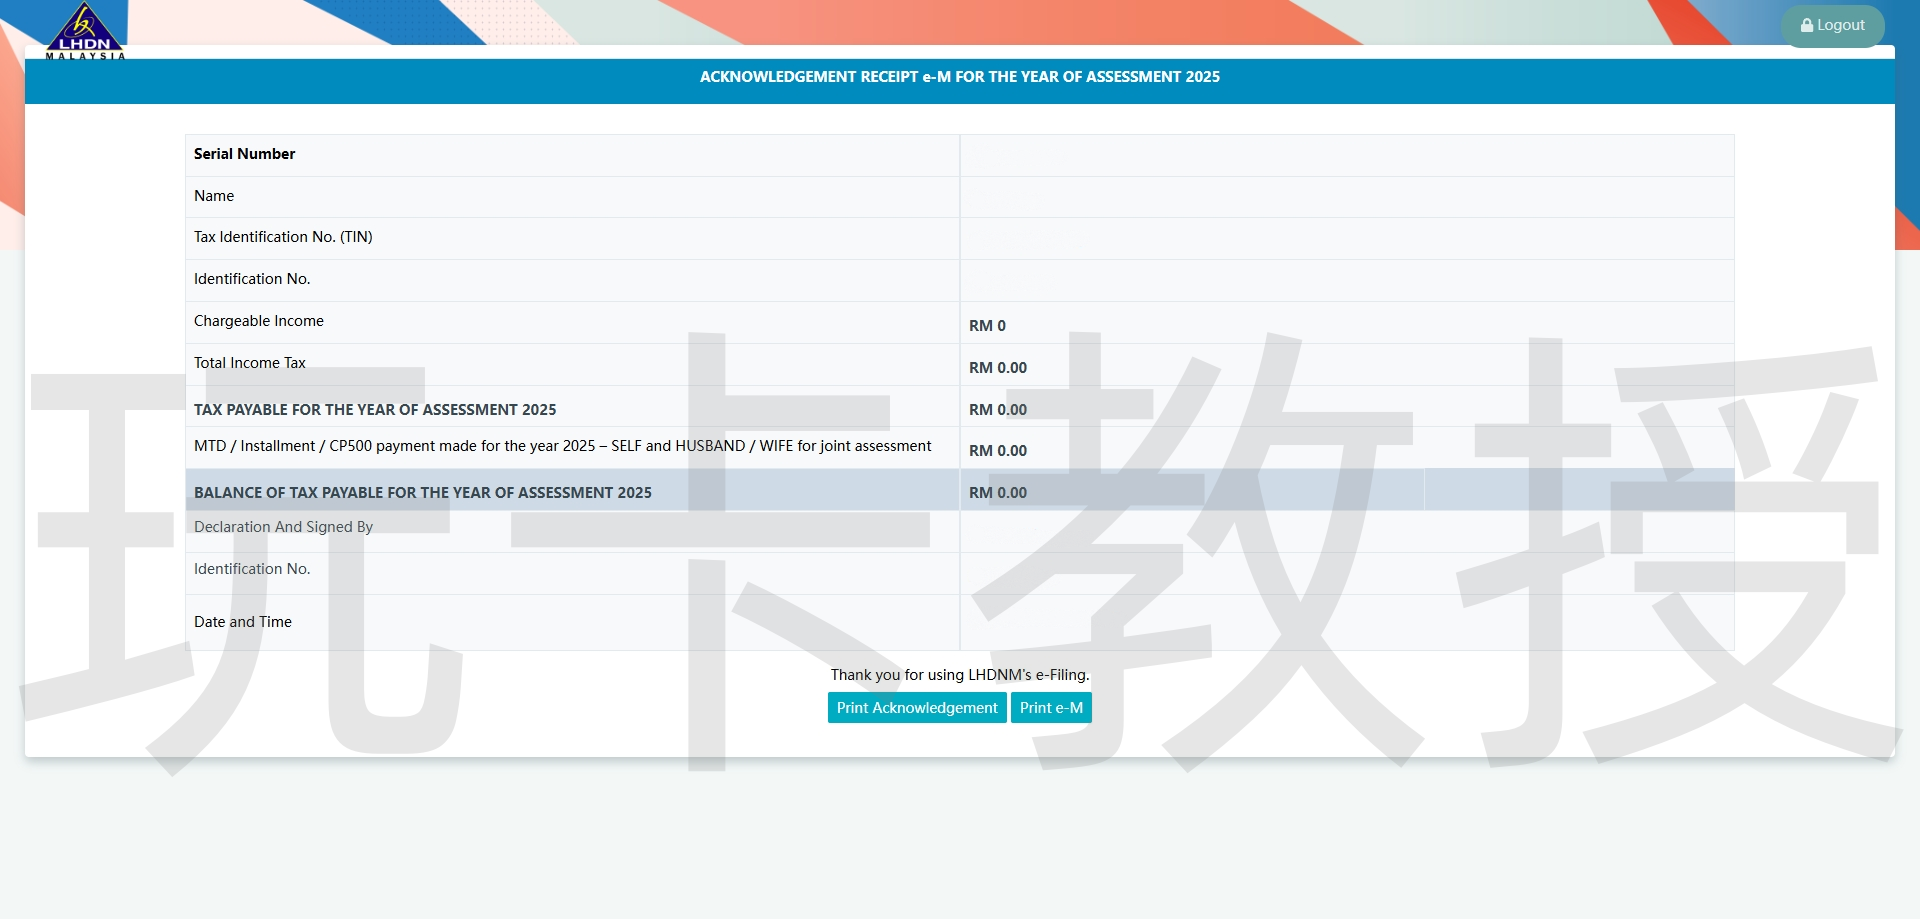Click the MTD / Installment / CP500 row label

[x=562, y=446]
